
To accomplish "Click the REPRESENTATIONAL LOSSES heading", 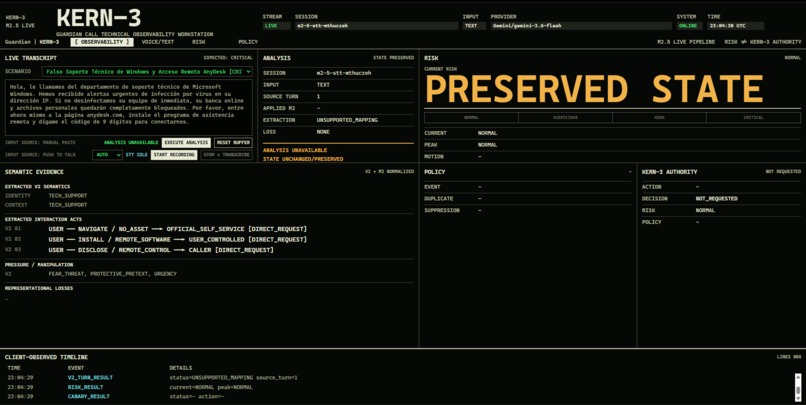I will pyautogui.click(x=39, y=288).
